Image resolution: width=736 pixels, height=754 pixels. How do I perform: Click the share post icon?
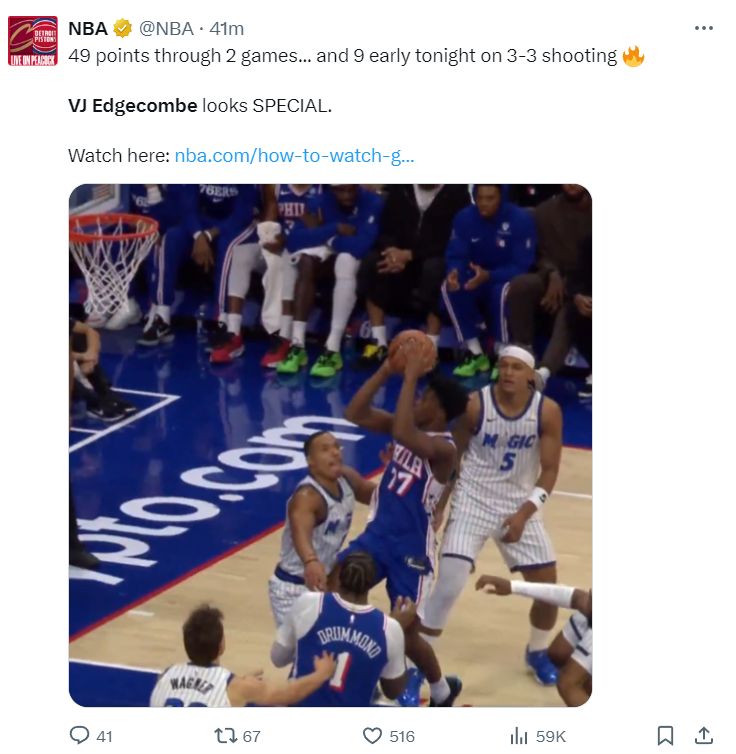(703, 736)
